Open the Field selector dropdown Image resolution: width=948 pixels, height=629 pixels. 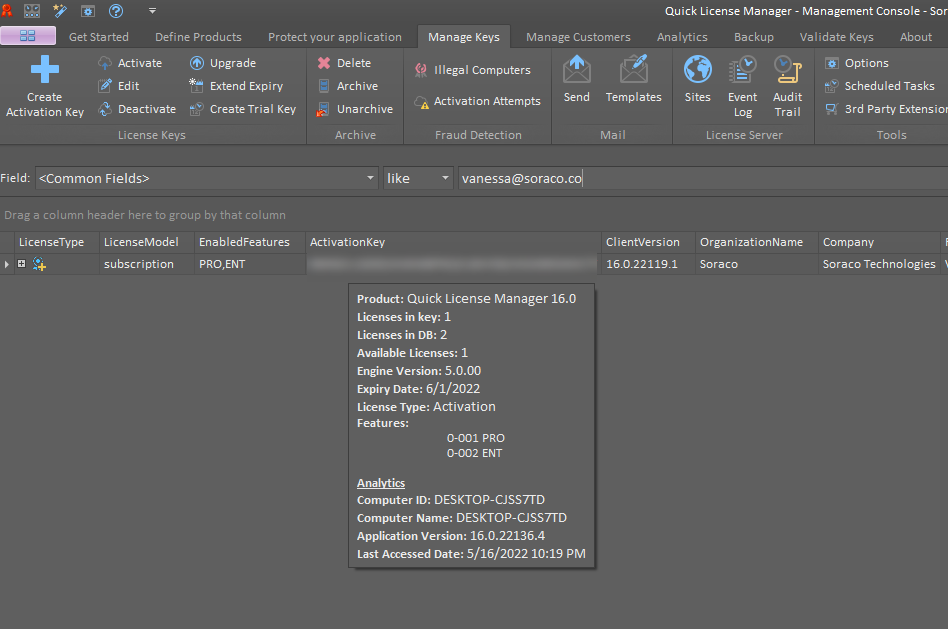coord(370,177)
